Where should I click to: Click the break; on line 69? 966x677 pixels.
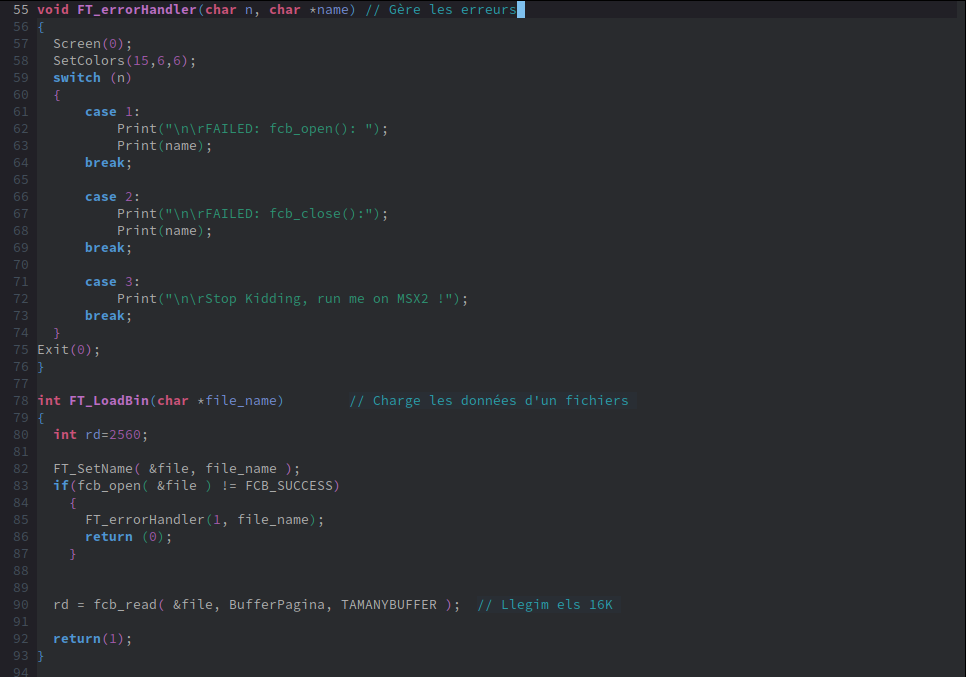pos(108,248)
